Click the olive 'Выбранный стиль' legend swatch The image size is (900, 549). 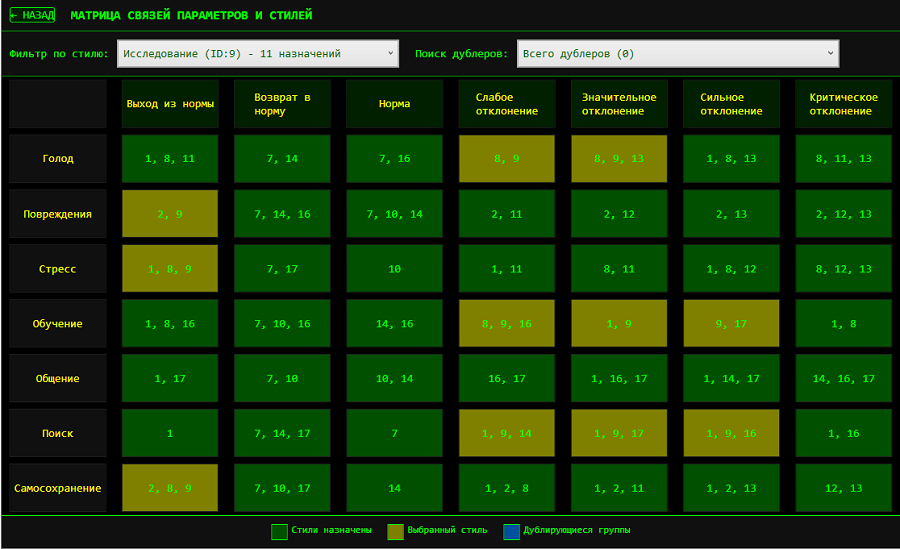(x=395, y=531)
